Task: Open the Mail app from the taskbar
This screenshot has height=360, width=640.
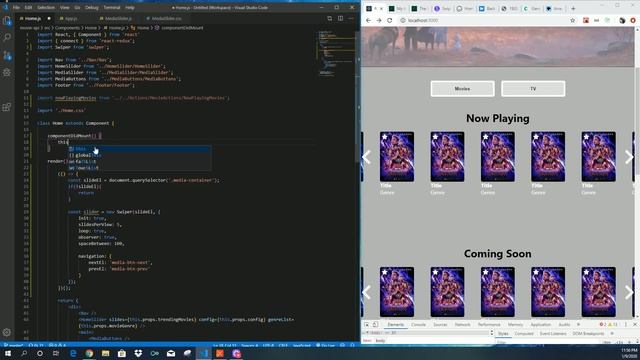Action: pyautogui.click(x=171, y=353)
